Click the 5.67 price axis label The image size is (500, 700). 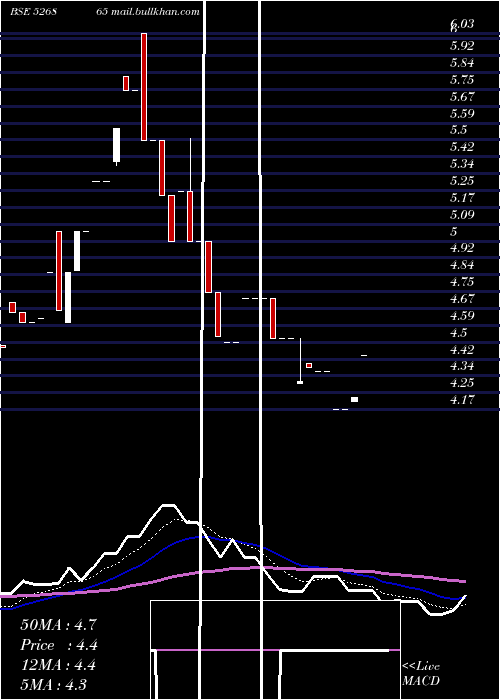[462, 96]
